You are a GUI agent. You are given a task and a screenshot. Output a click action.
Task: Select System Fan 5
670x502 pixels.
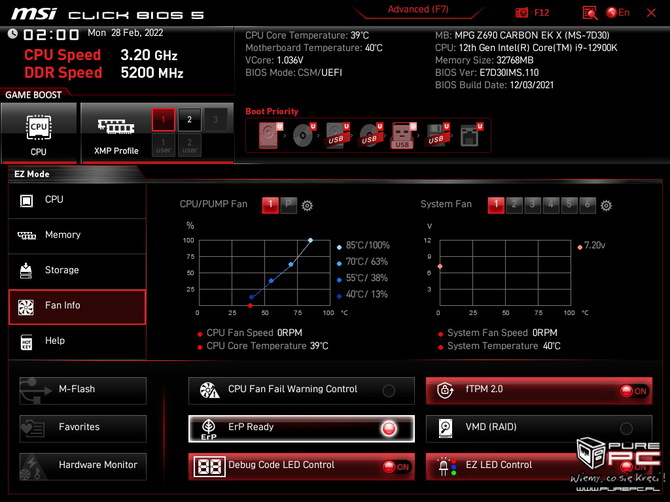[569, 205]
